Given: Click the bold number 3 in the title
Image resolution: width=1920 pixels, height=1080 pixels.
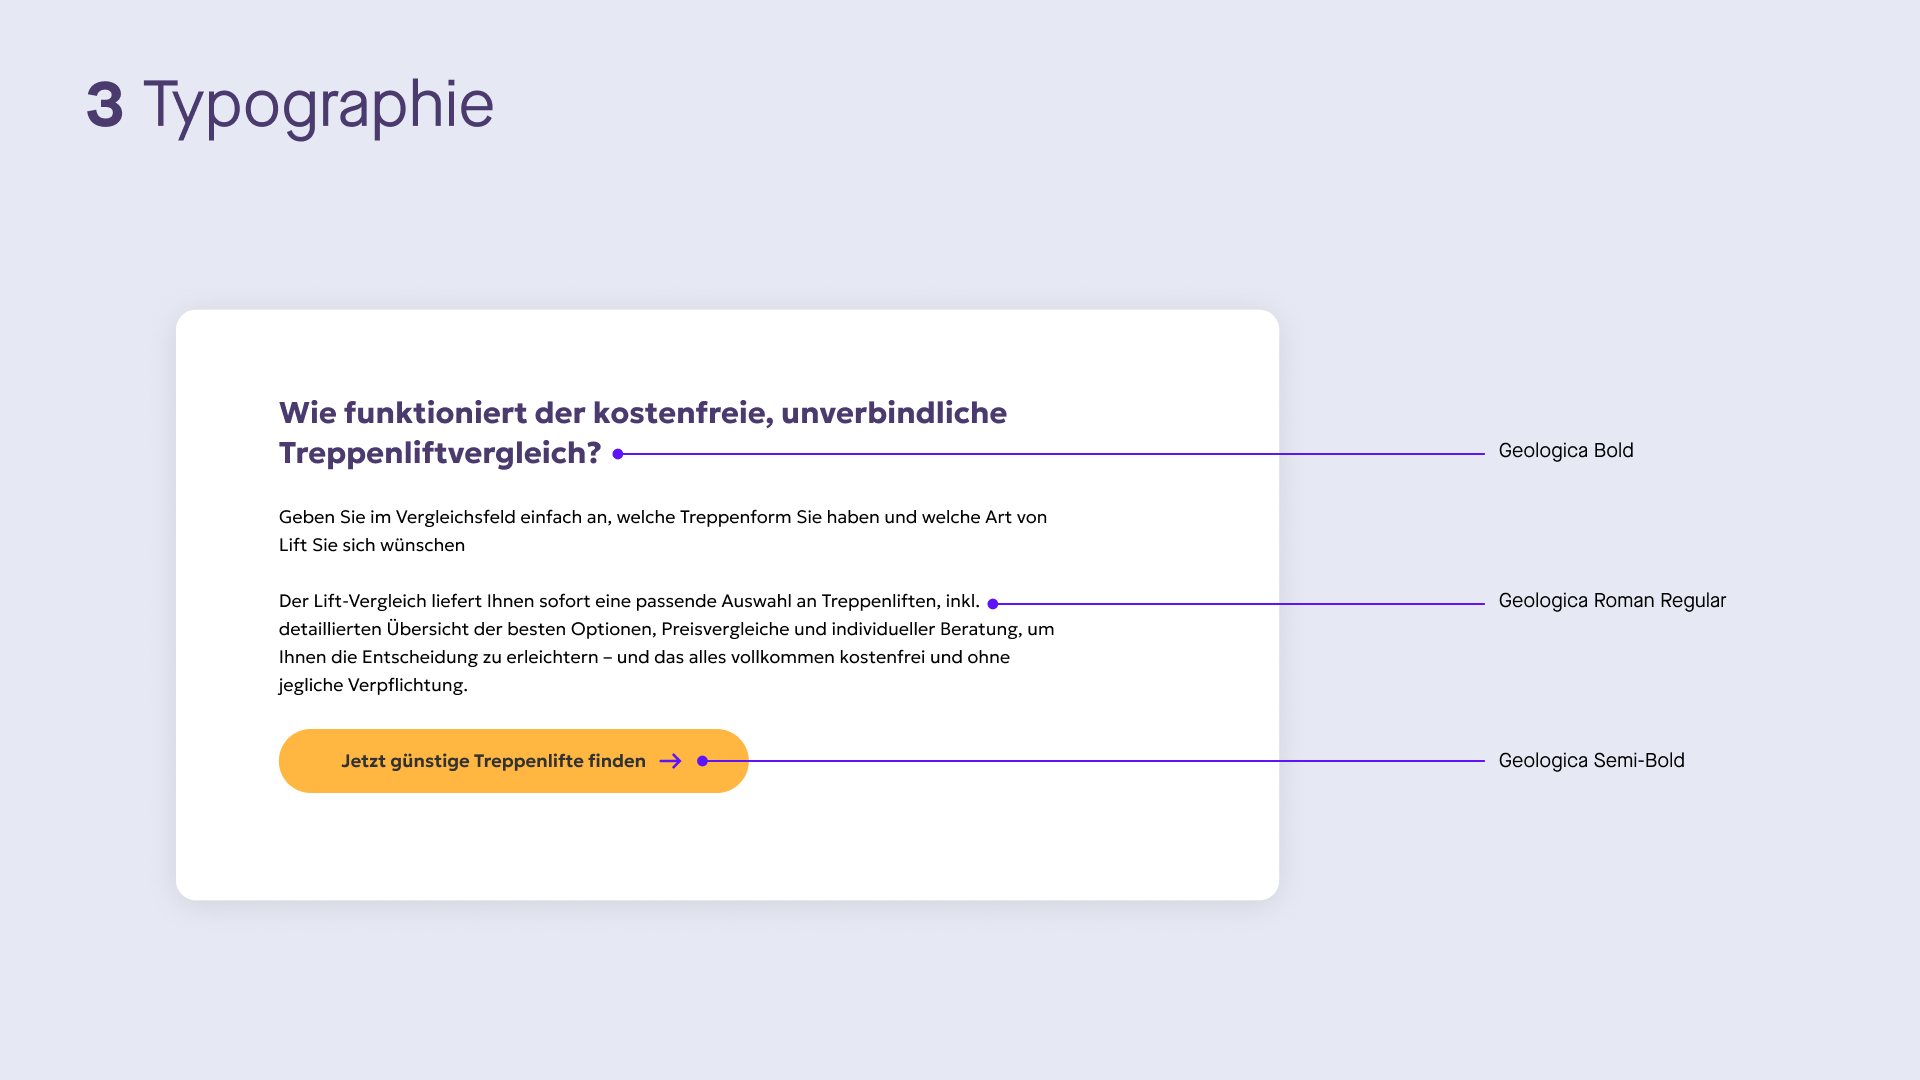Looking at the screenshot, I should [x=105, y=105].
